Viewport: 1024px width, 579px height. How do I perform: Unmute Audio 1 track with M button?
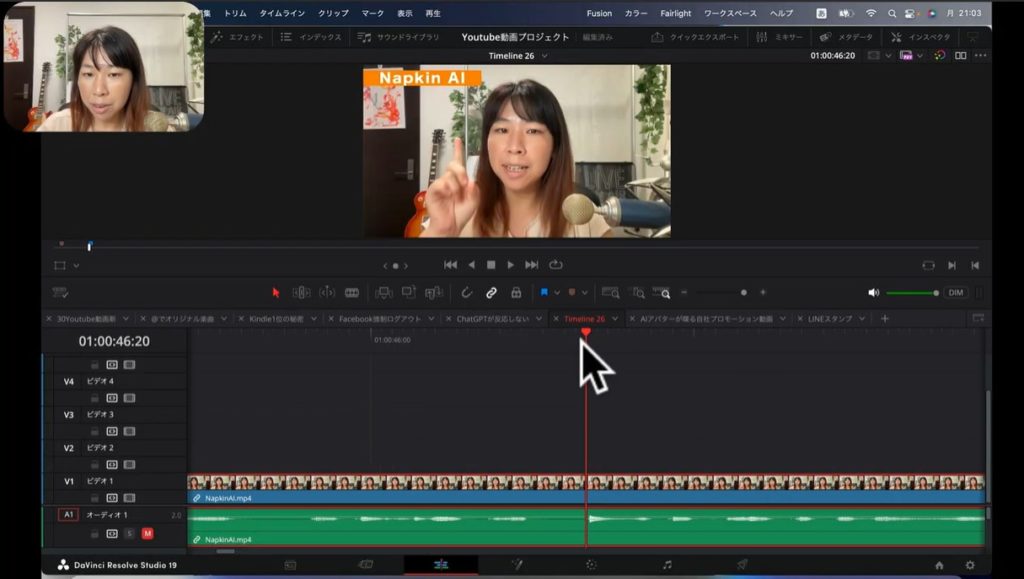[x=147, y=533]
